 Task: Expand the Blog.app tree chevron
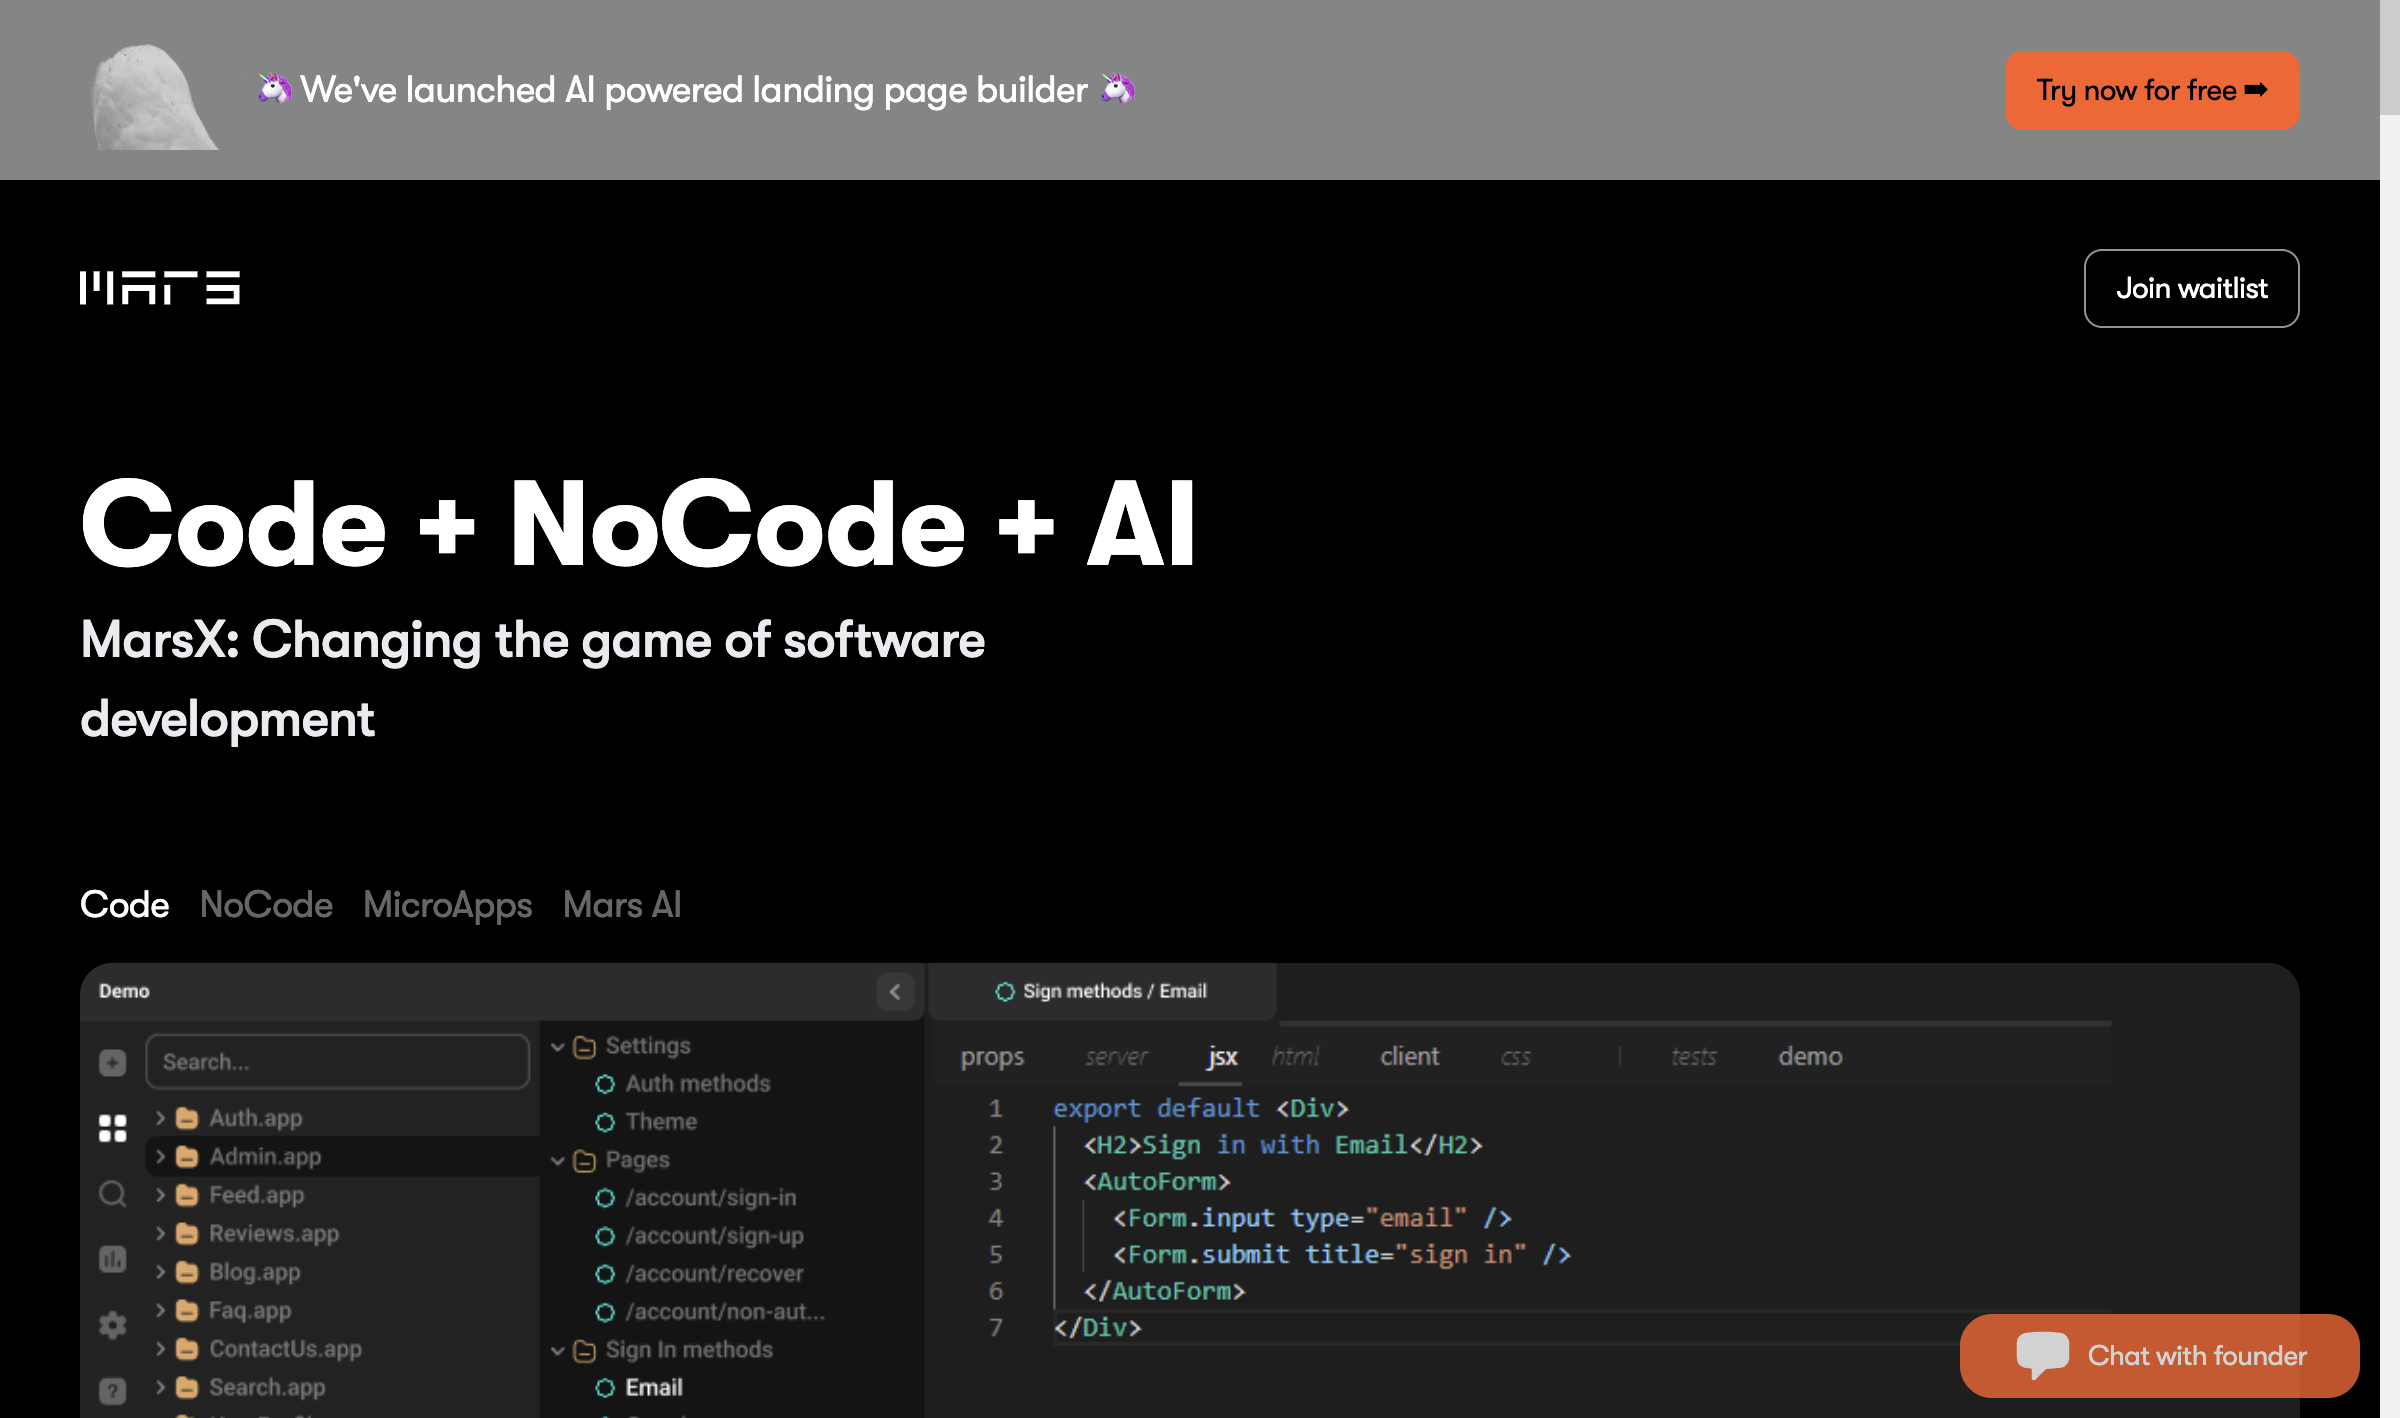tap(160, 1272)
